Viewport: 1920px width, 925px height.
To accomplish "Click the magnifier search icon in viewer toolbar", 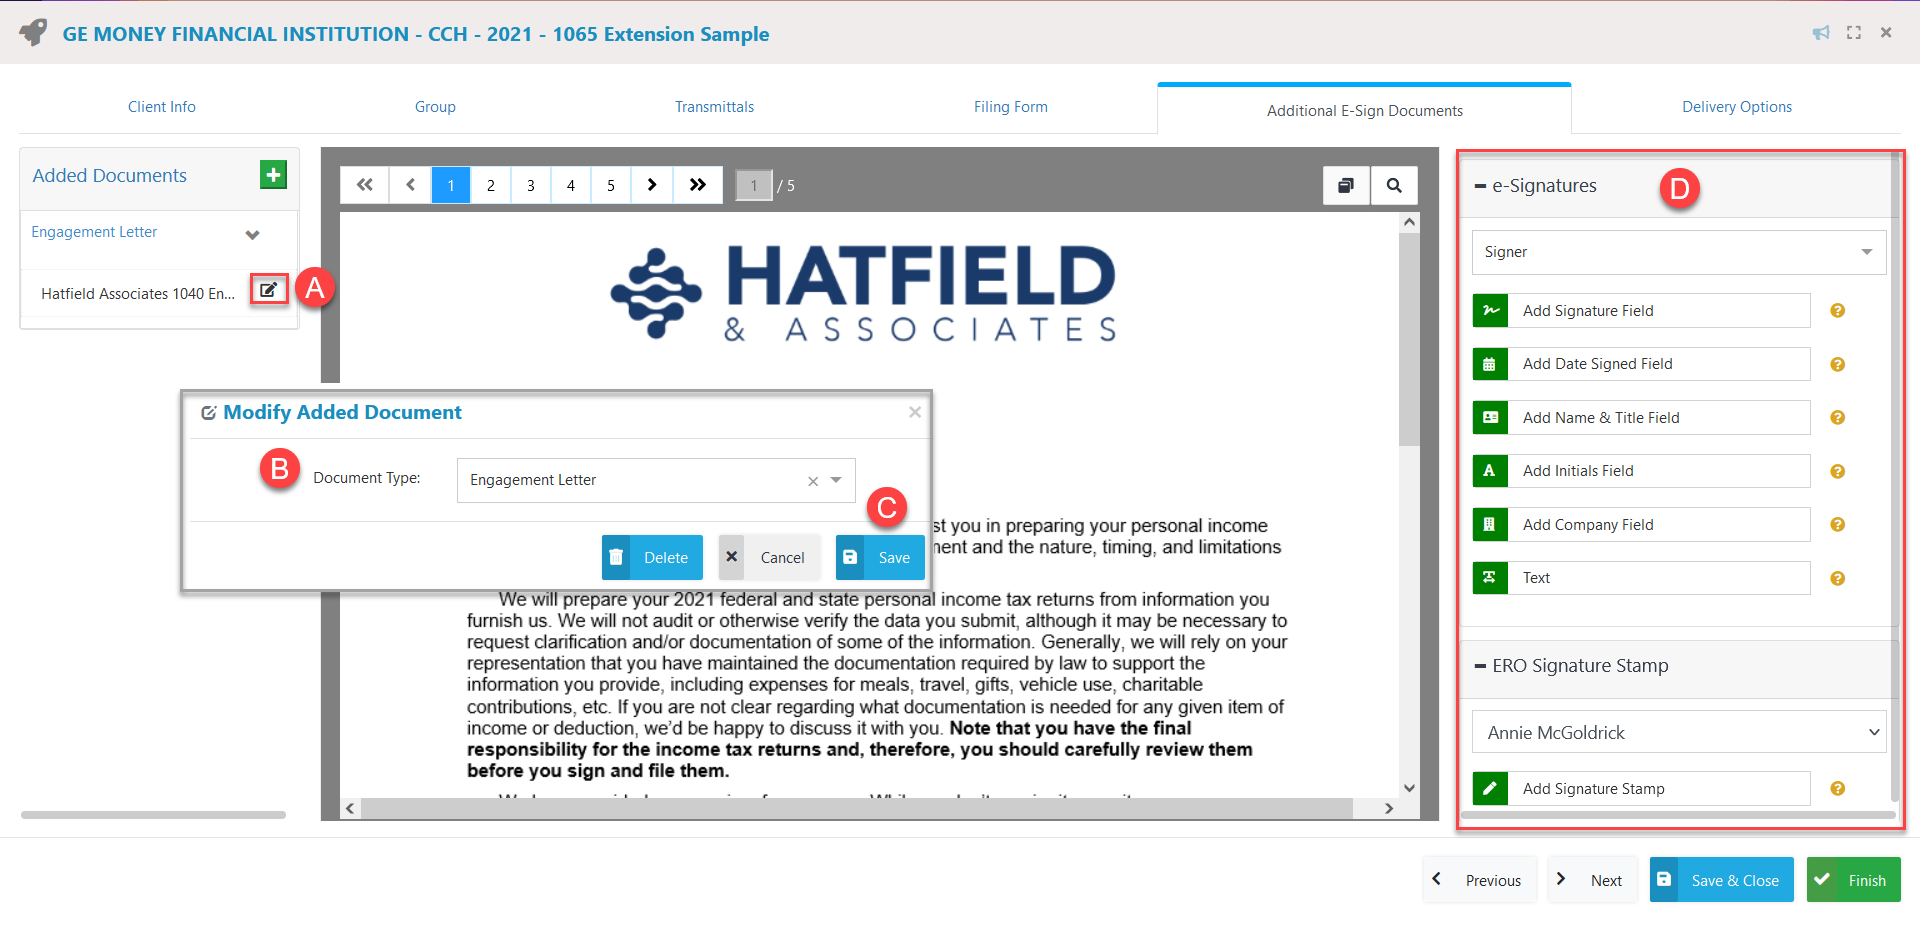I will (1394, 185).
